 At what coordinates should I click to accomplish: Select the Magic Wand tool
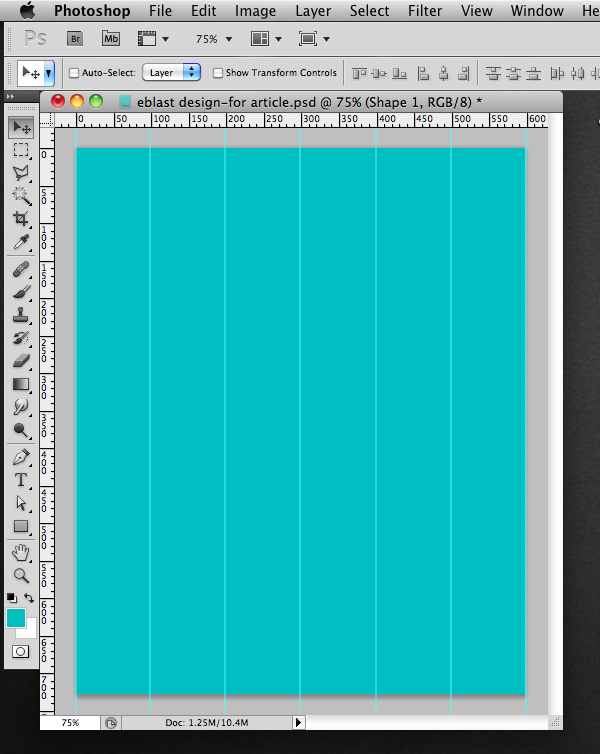20,196
